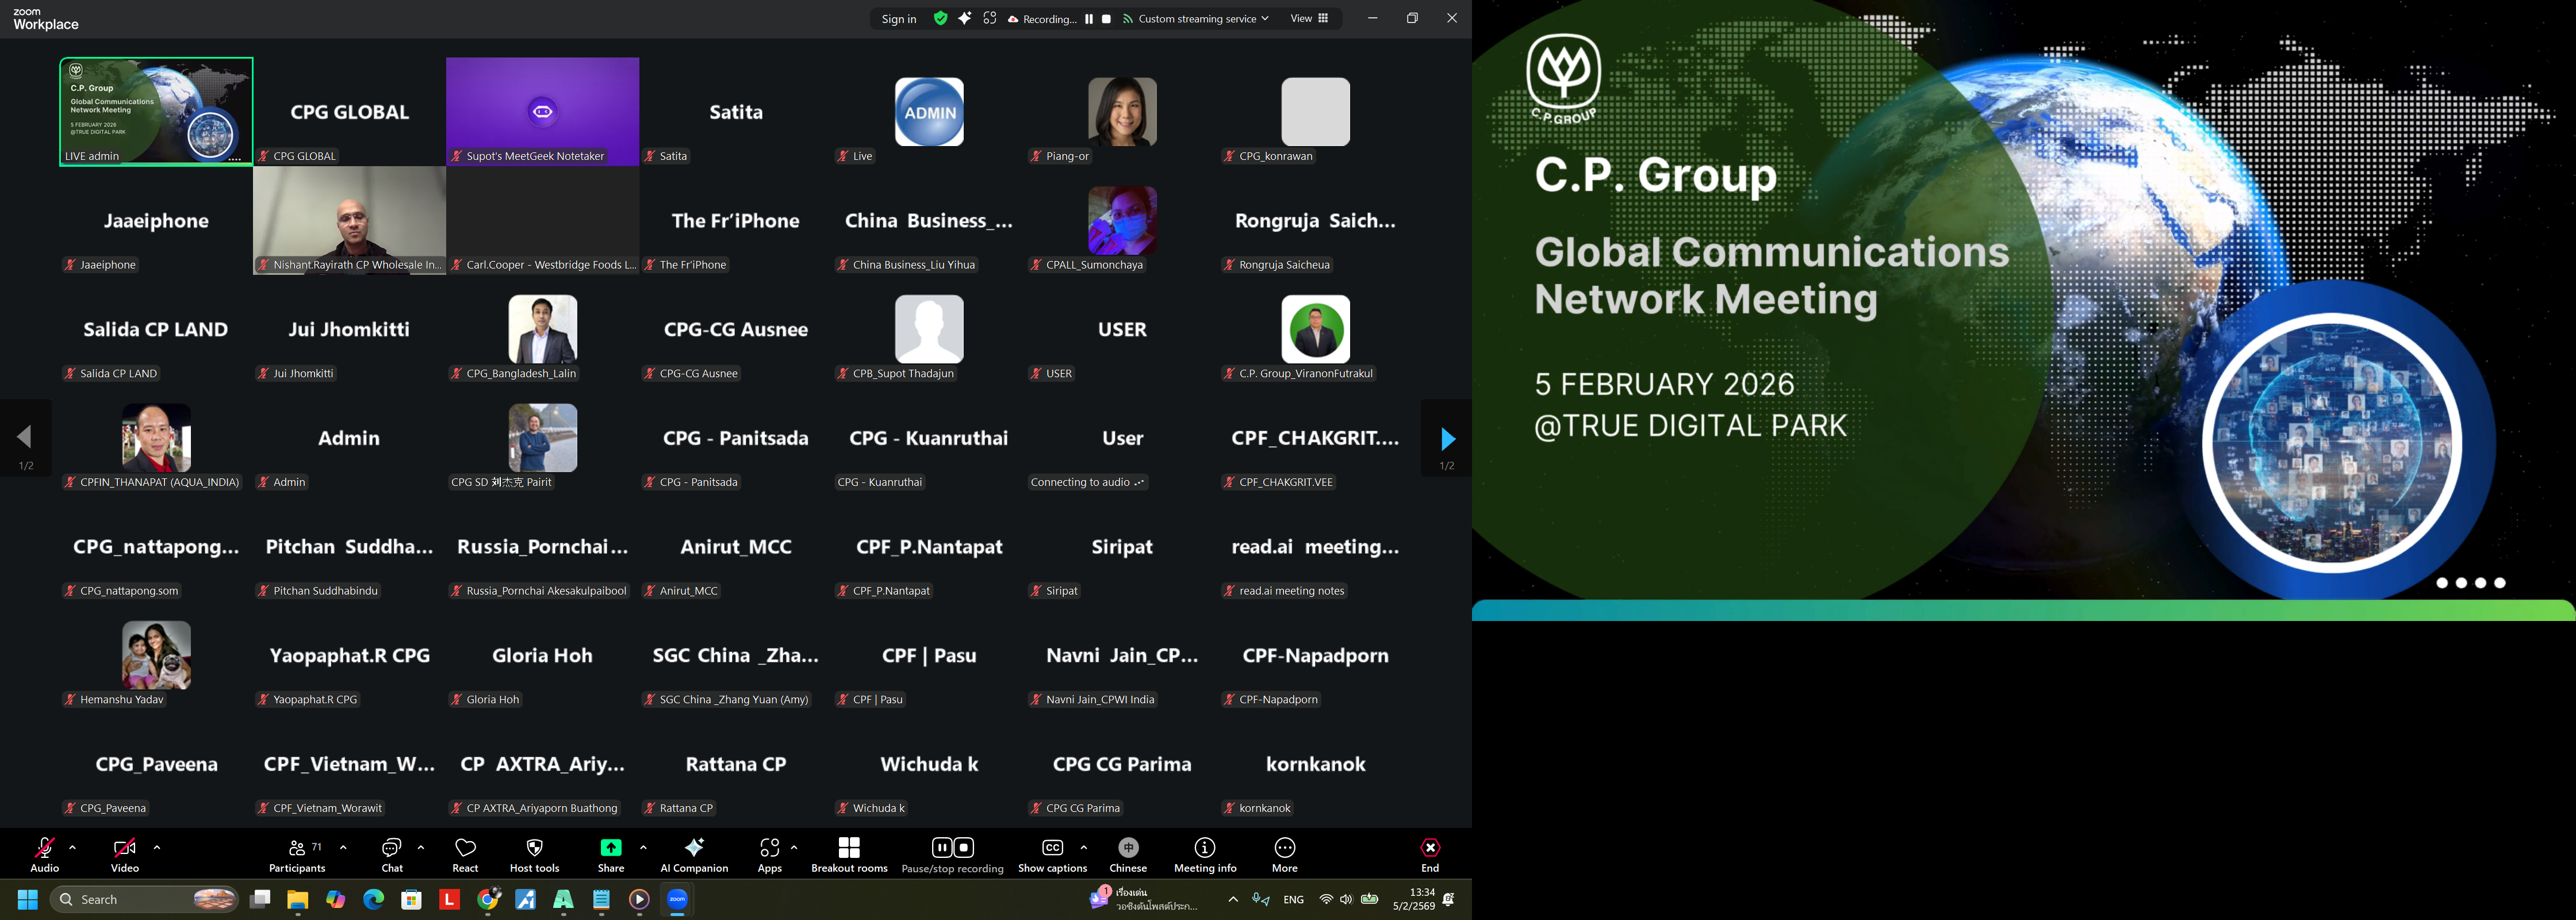The image size is (2576, 920).
Task: Unmute microphone with the Audio button
Action: pos(45,855)
